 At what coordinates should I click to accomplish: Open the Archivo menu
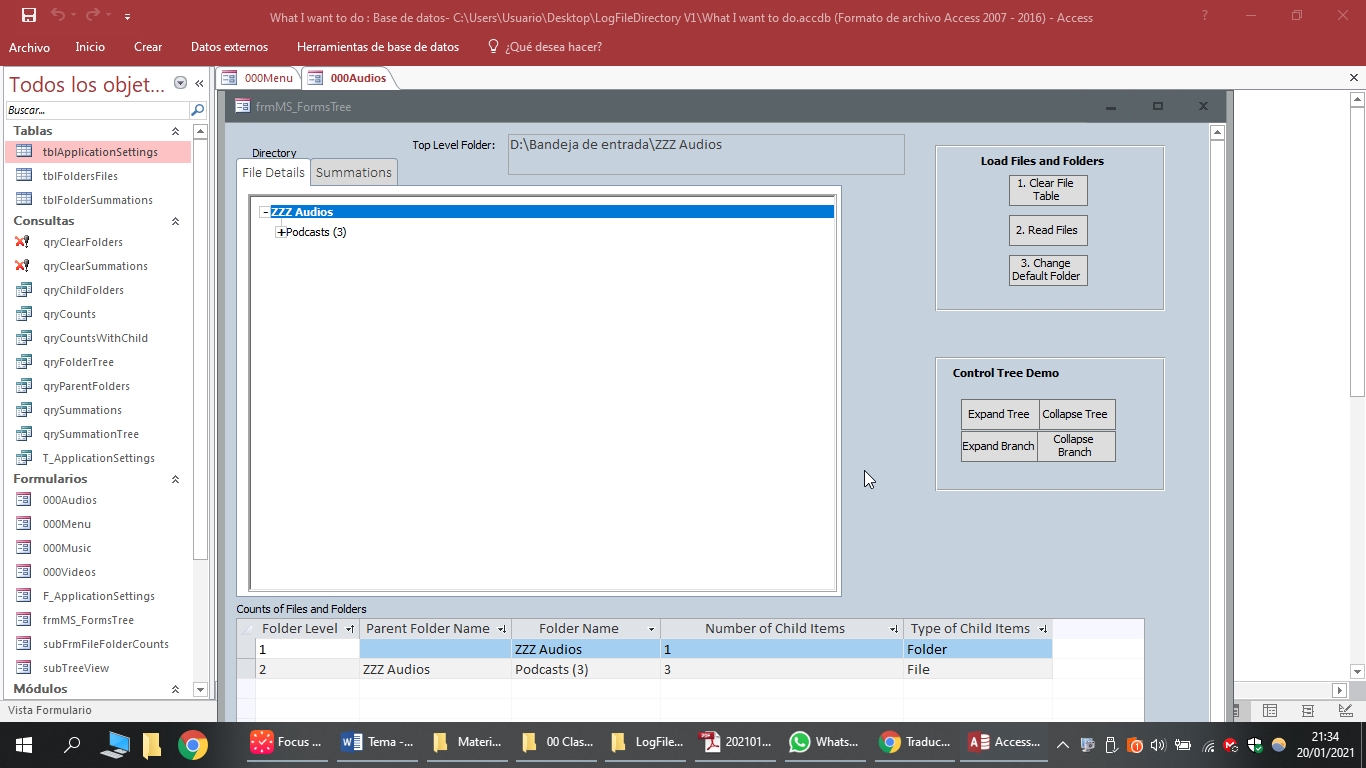coord(29,47)
